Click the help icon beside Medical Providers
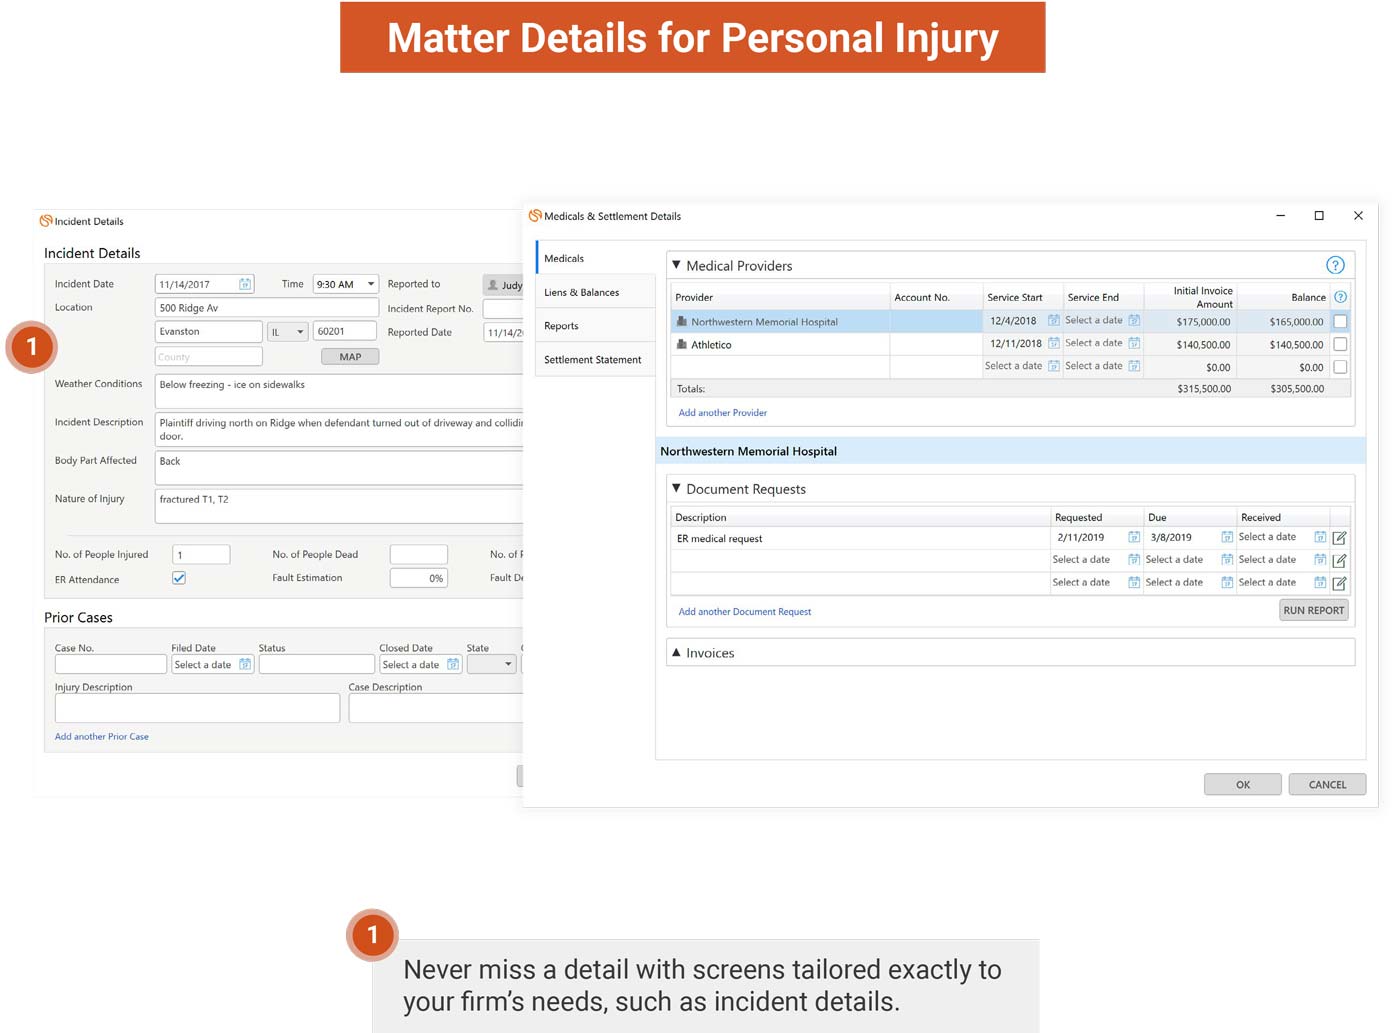This screenshot has height=1033, width=1400. pos(1336,264)
